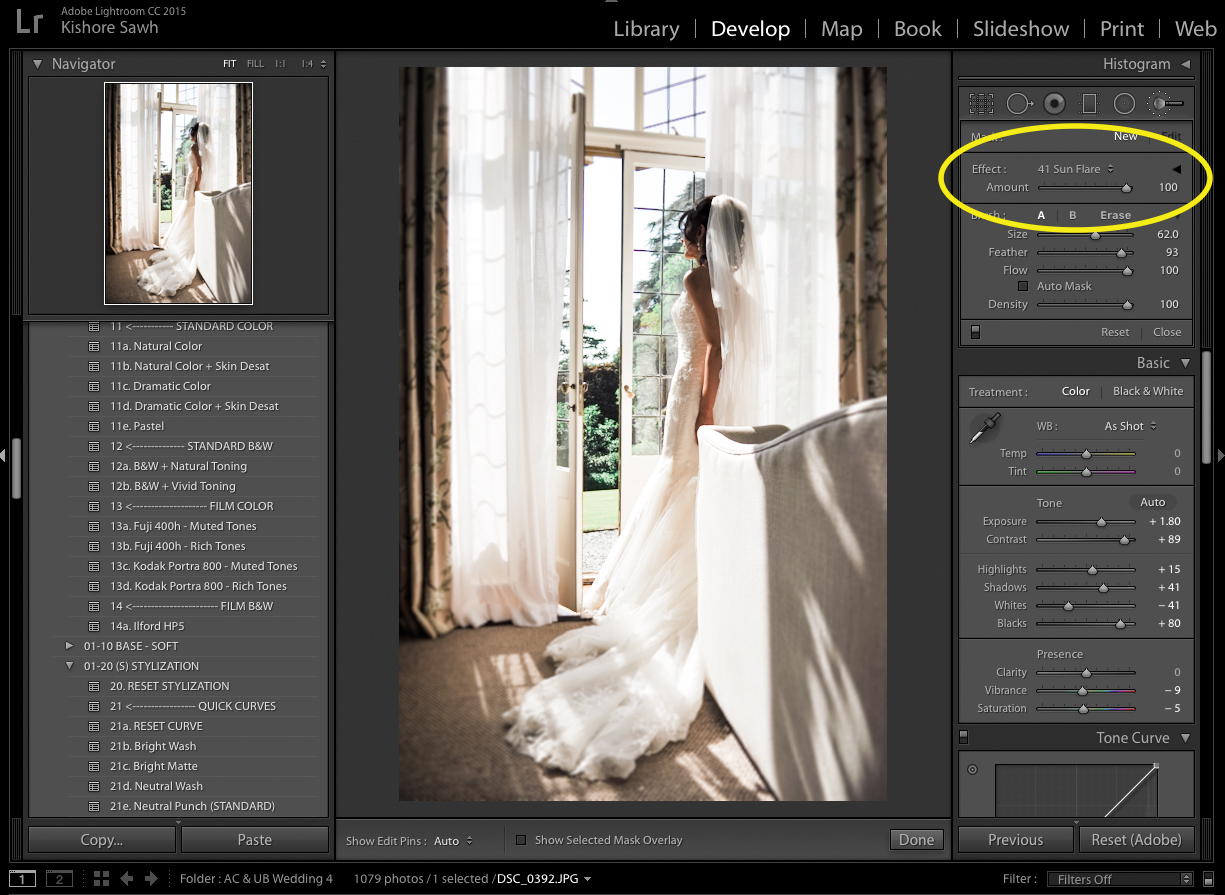This screenshot has height=895, width=1225.
Task: Expand effect sliders with the black triangle
Action: [1177, 169]
